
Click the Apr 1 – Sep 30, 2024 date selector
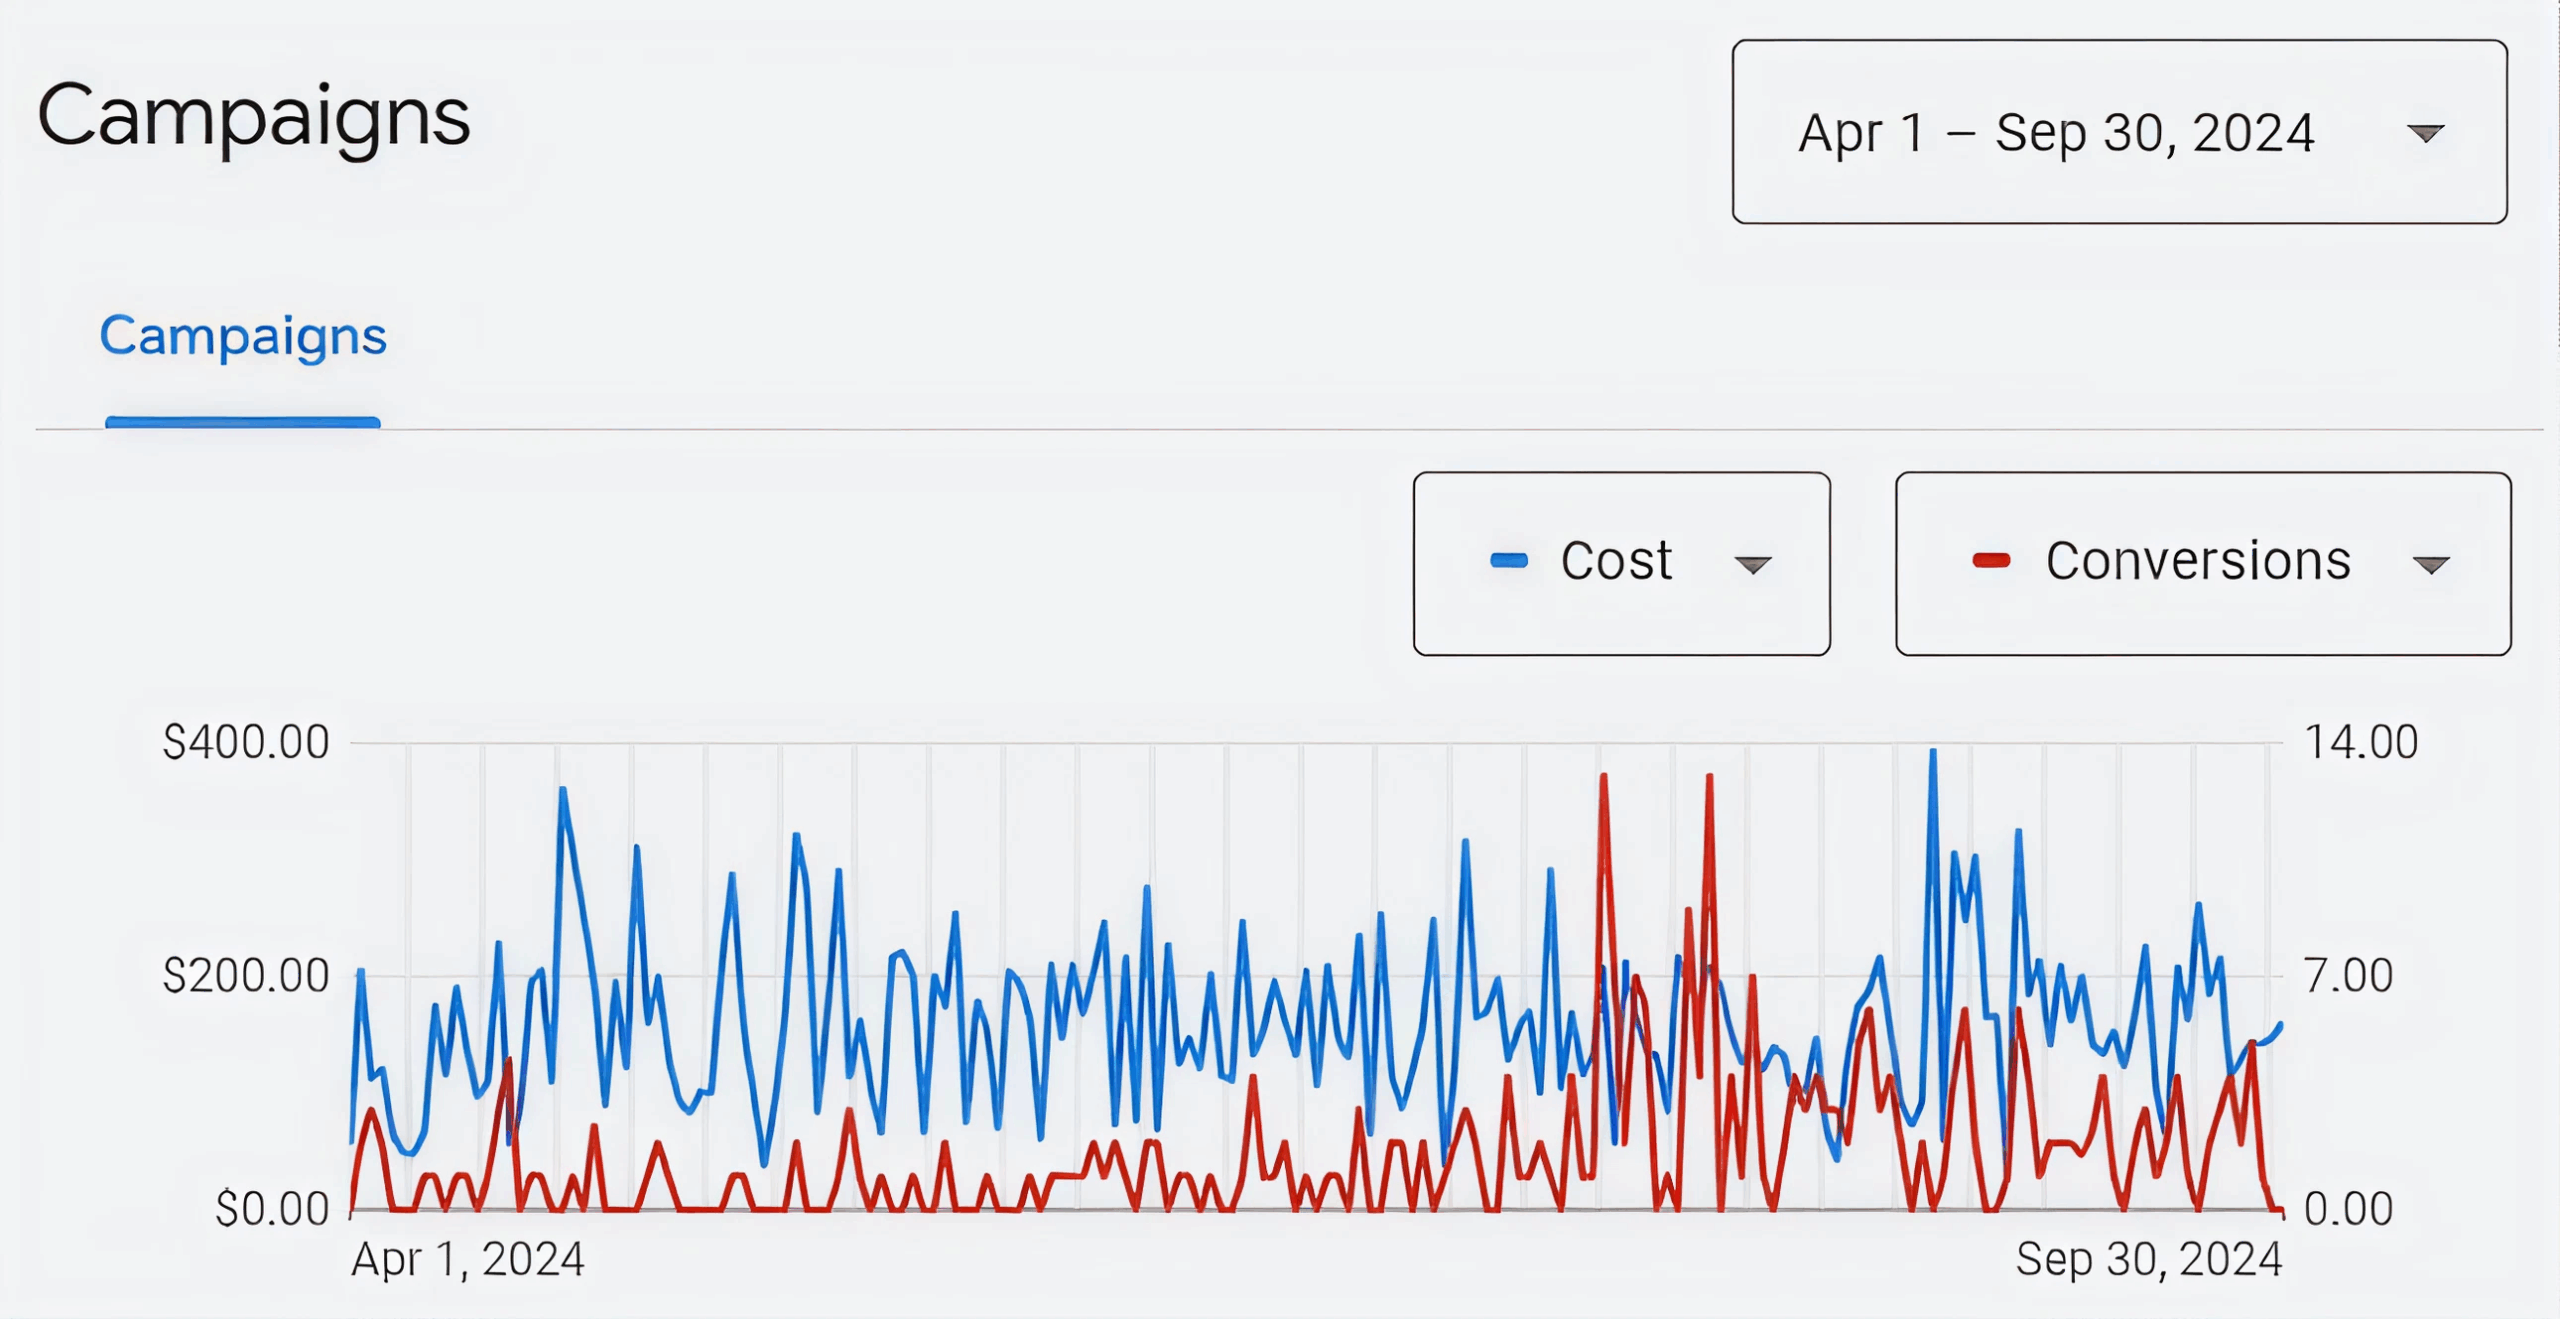2120,132
